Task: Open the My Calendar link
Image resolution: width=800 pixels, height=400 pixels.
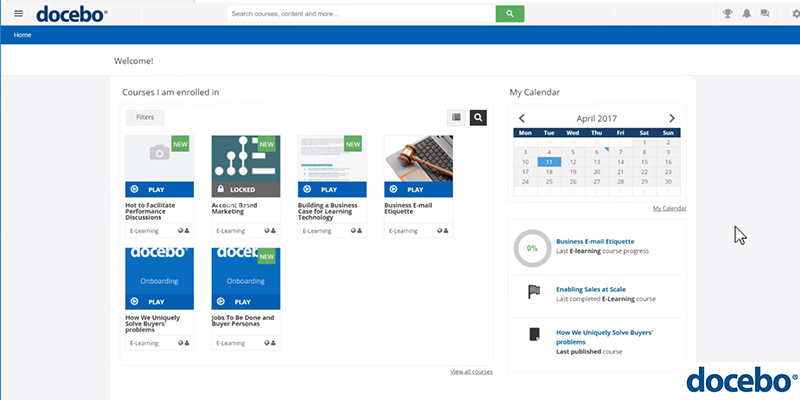Action: (669, 208)
